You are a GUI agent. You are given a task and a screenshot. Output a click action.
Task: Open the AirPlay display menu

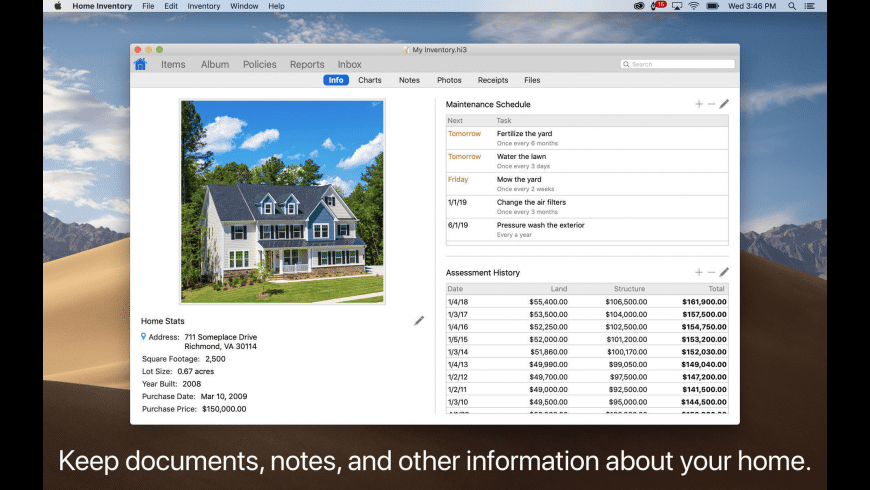pos(677,6)
